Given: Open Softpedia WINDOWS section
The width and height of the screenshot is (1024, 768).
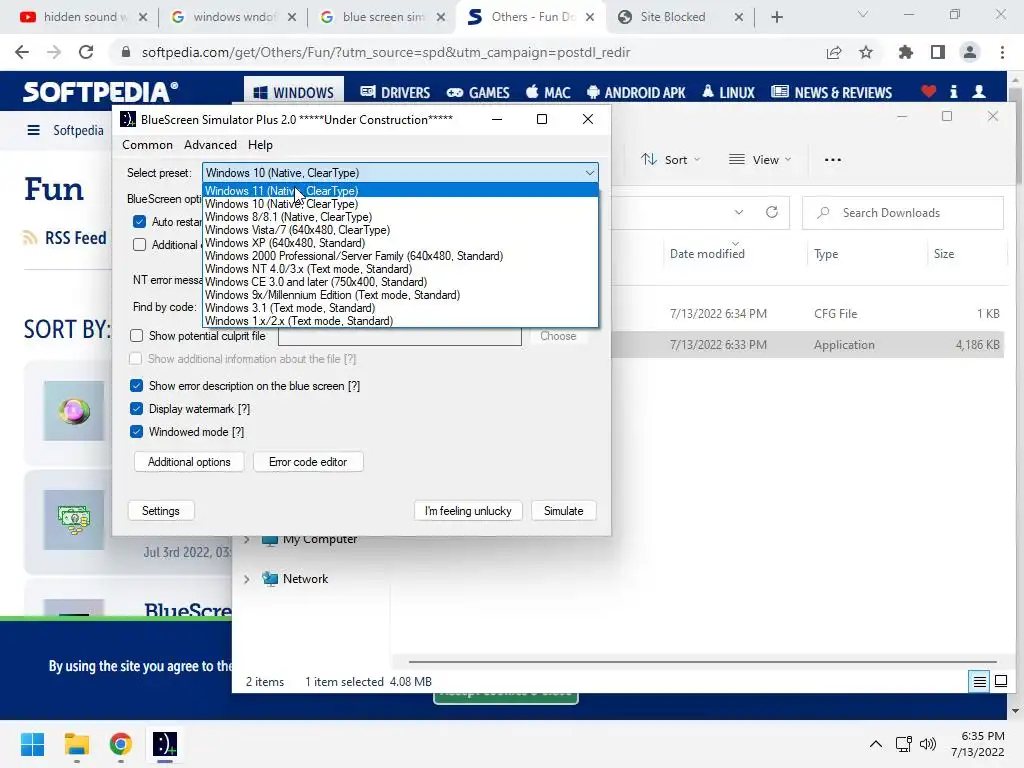Looking at the screenshot, I should [294, 93].
